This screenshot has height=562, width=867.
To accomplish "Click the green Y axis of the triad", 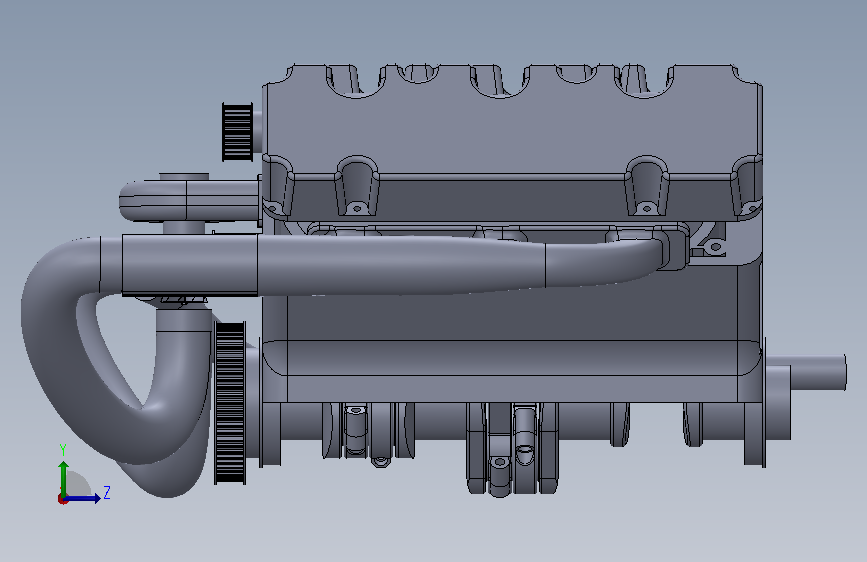I will (64, 476).
